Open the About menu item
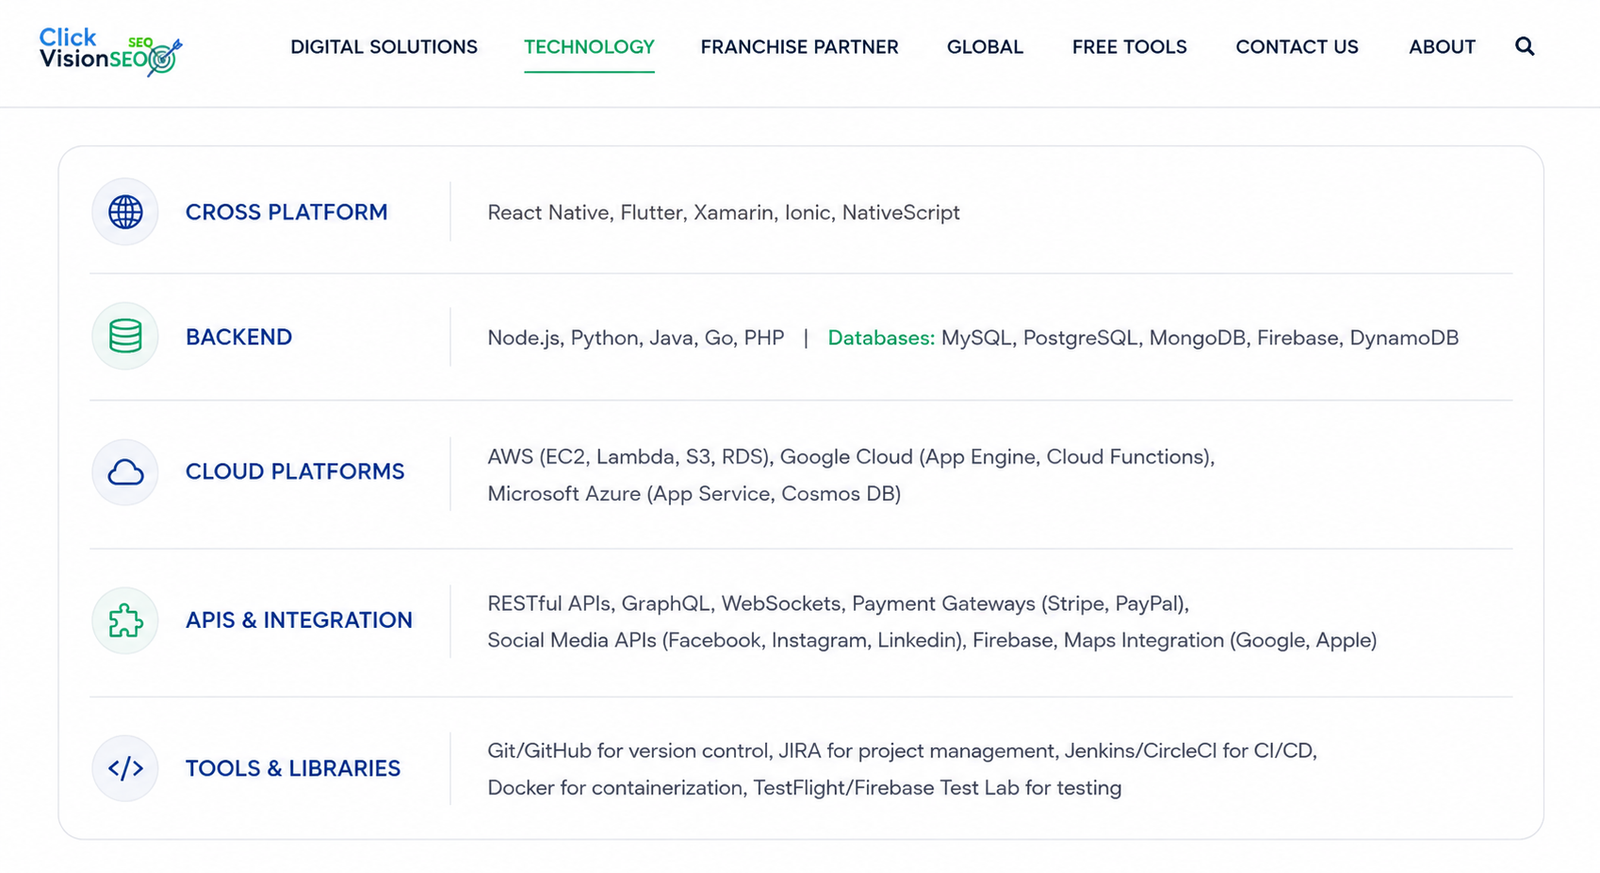Screen dimensions: 1600x873 click(1442, 47)
